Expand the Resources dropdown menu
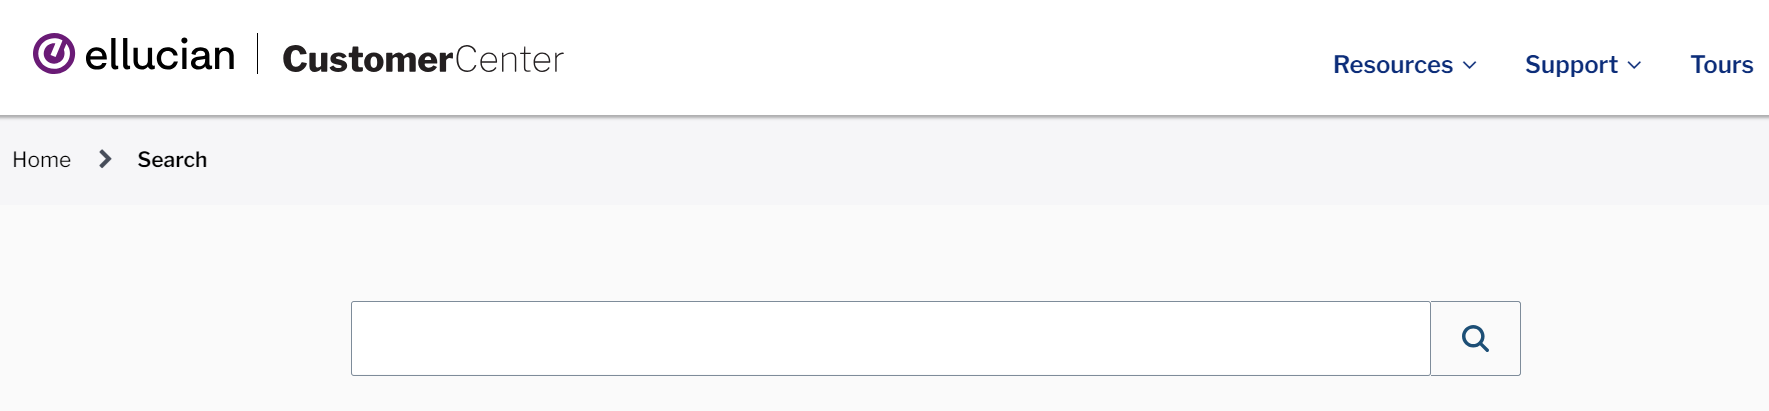The height and width of the screenshot is (411, 1769). click(1404, 65)
